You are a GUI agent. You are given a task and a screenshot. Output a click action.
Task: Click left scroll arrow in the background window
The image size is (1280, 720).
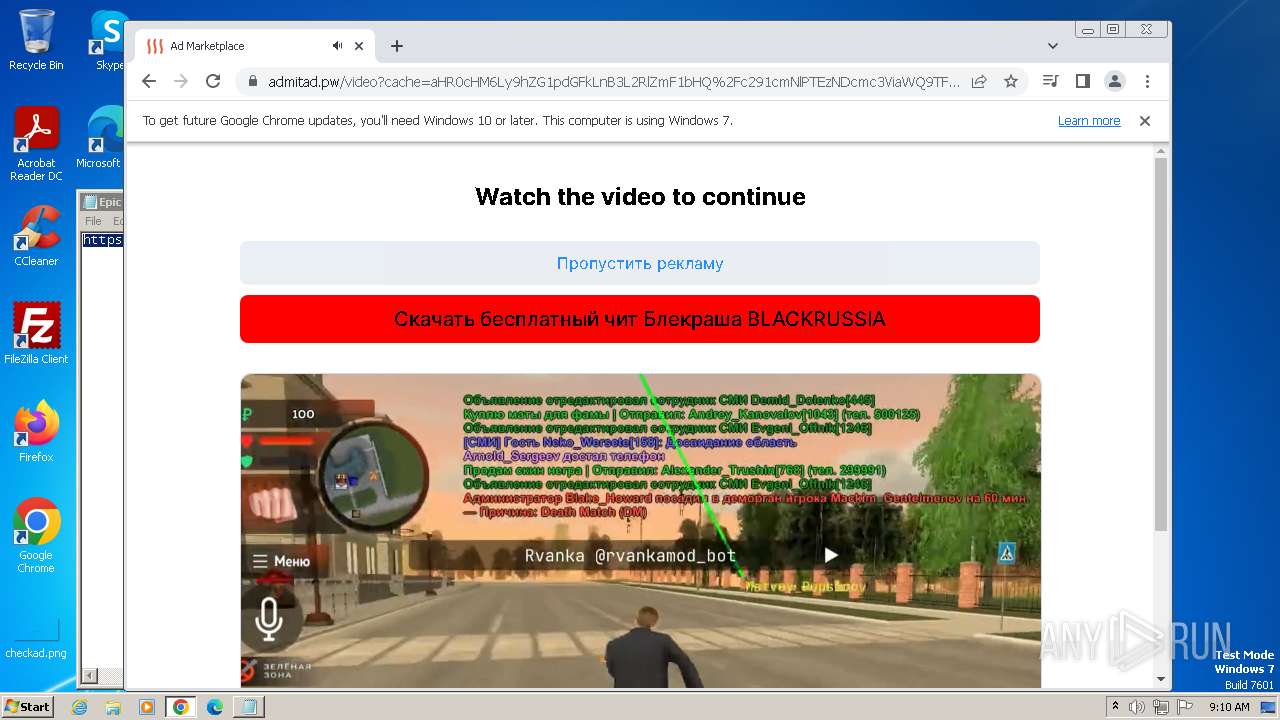(88, 676)
